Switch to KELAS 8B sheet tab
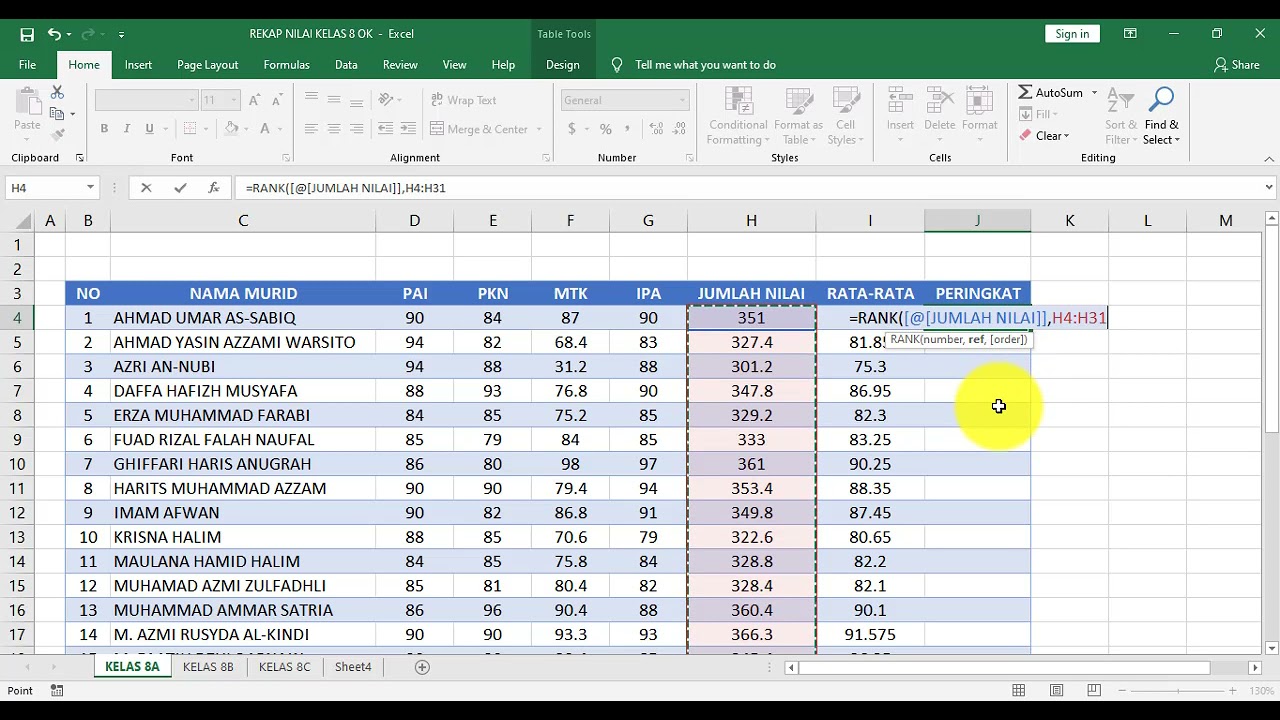Viewport: 1280px width, 720px height. click(x=208, y=667)
